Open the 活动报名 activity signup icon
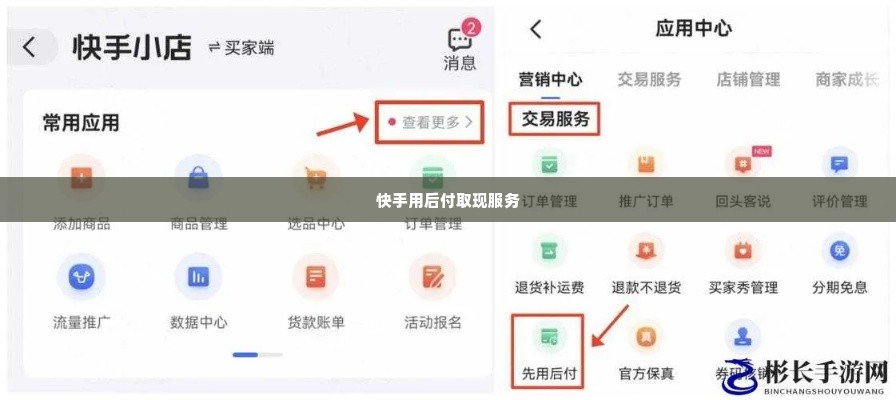The height and width of the screenshot is (400, 896). click(433, 278)
